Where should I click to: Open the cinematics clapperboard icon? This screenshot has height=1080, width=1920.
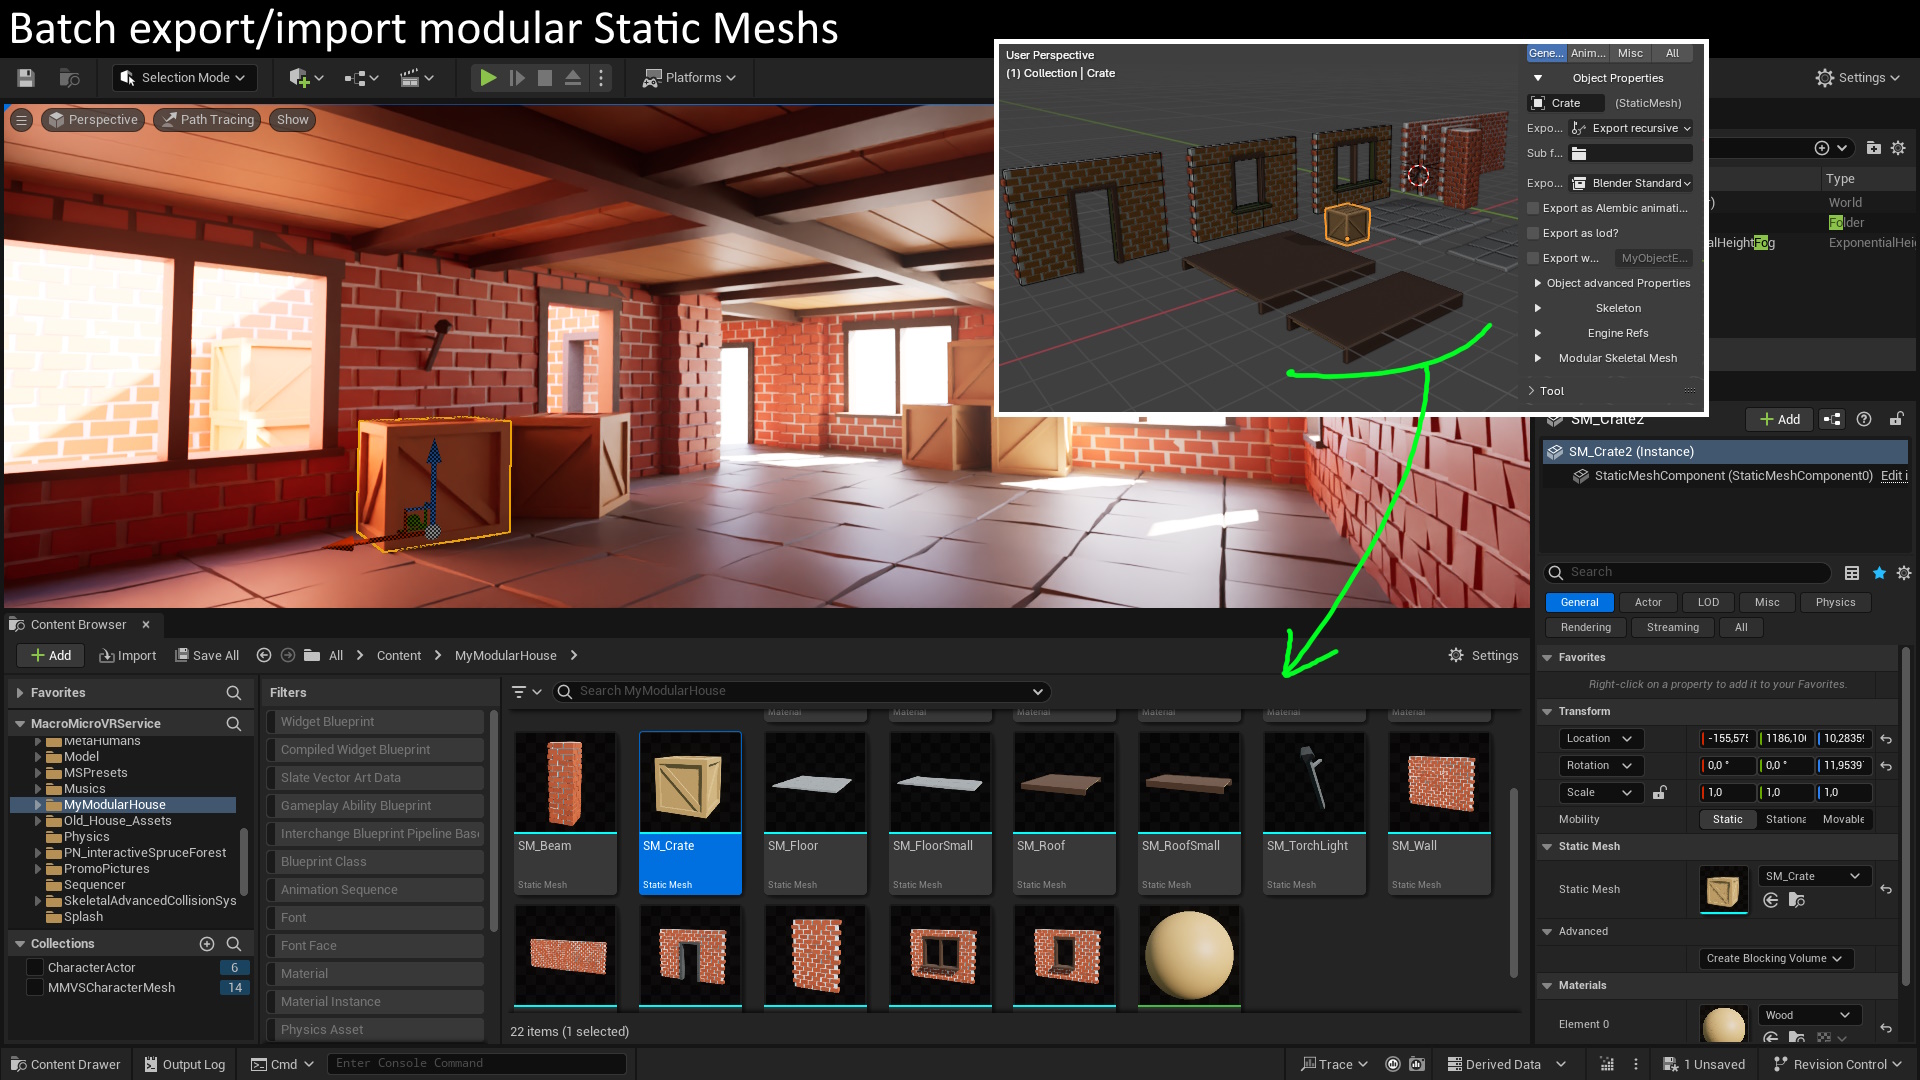(416, 78)
